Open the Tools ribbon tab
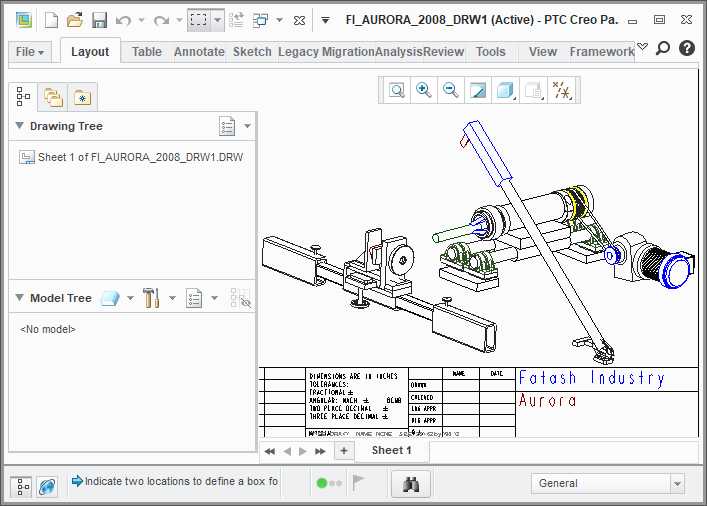 (491, 52)
